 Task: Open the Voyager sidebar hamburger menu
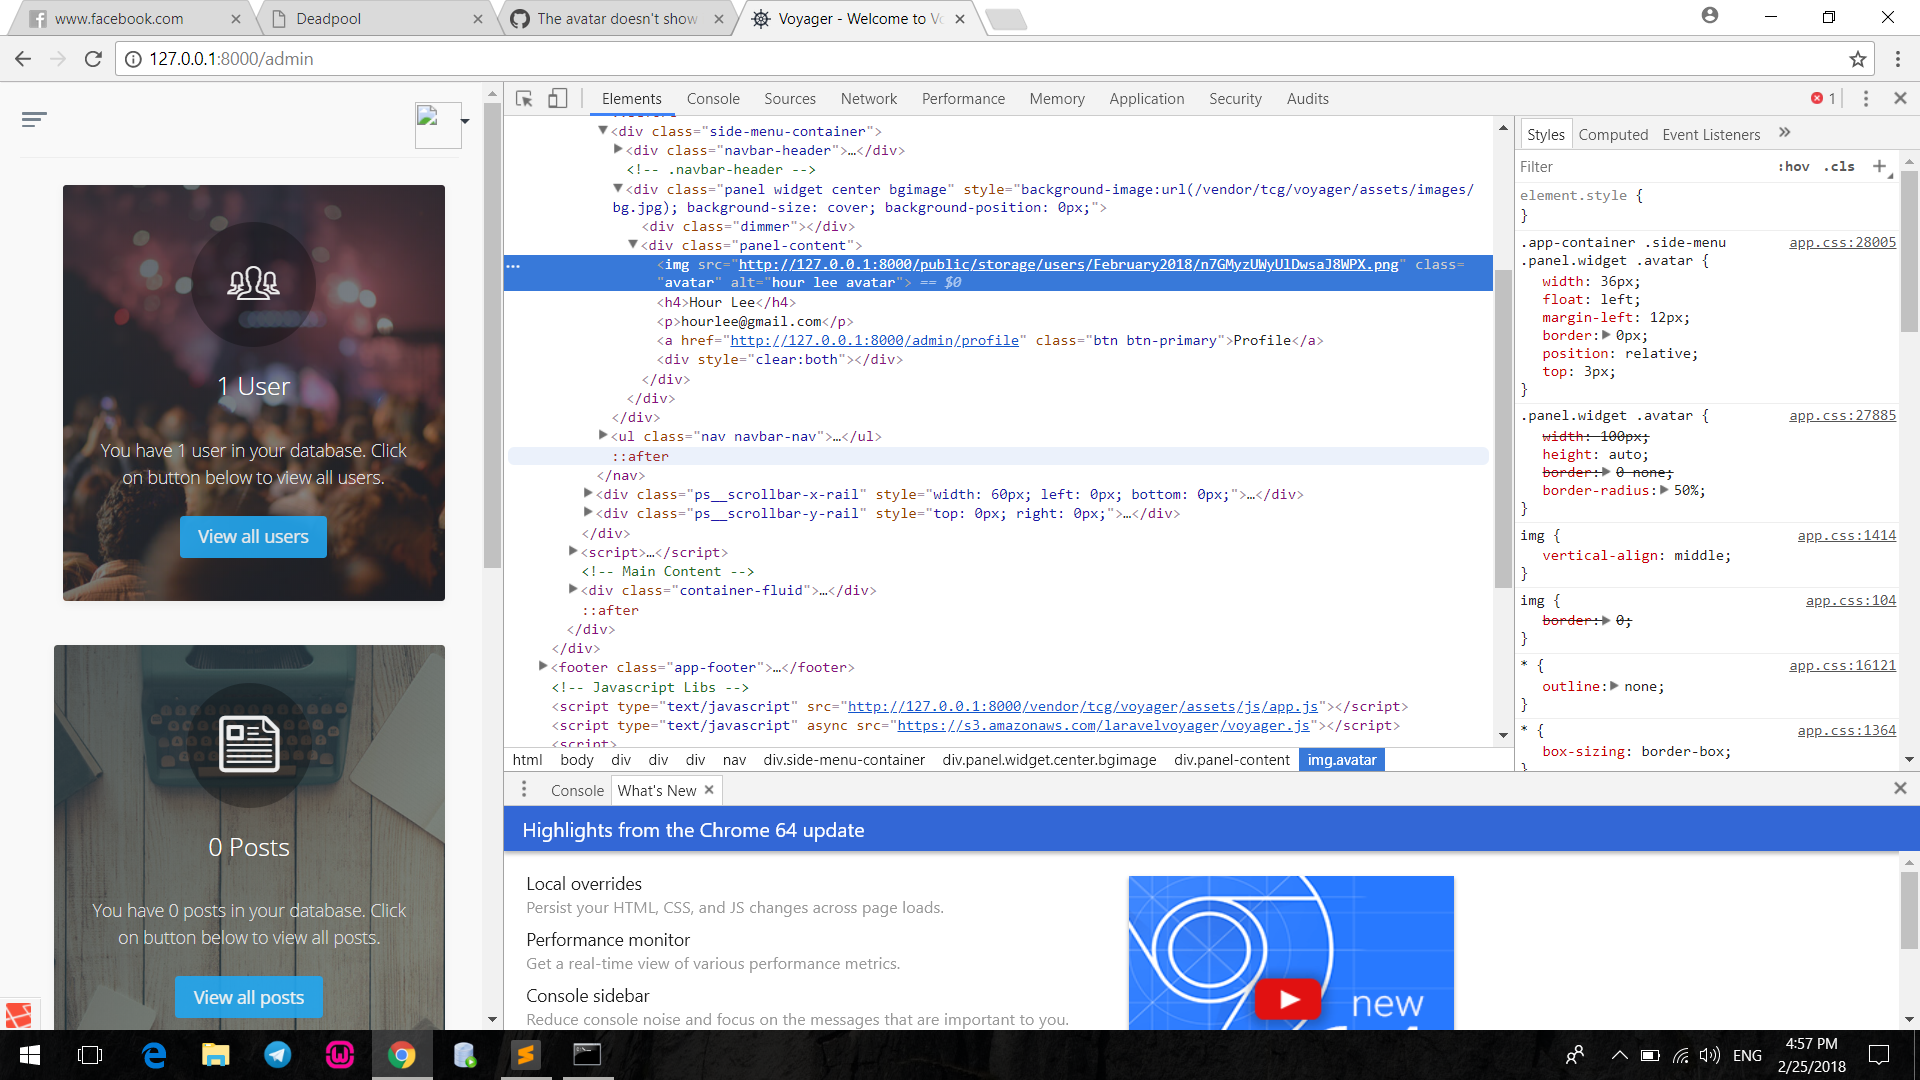click(x=34, y=119)
